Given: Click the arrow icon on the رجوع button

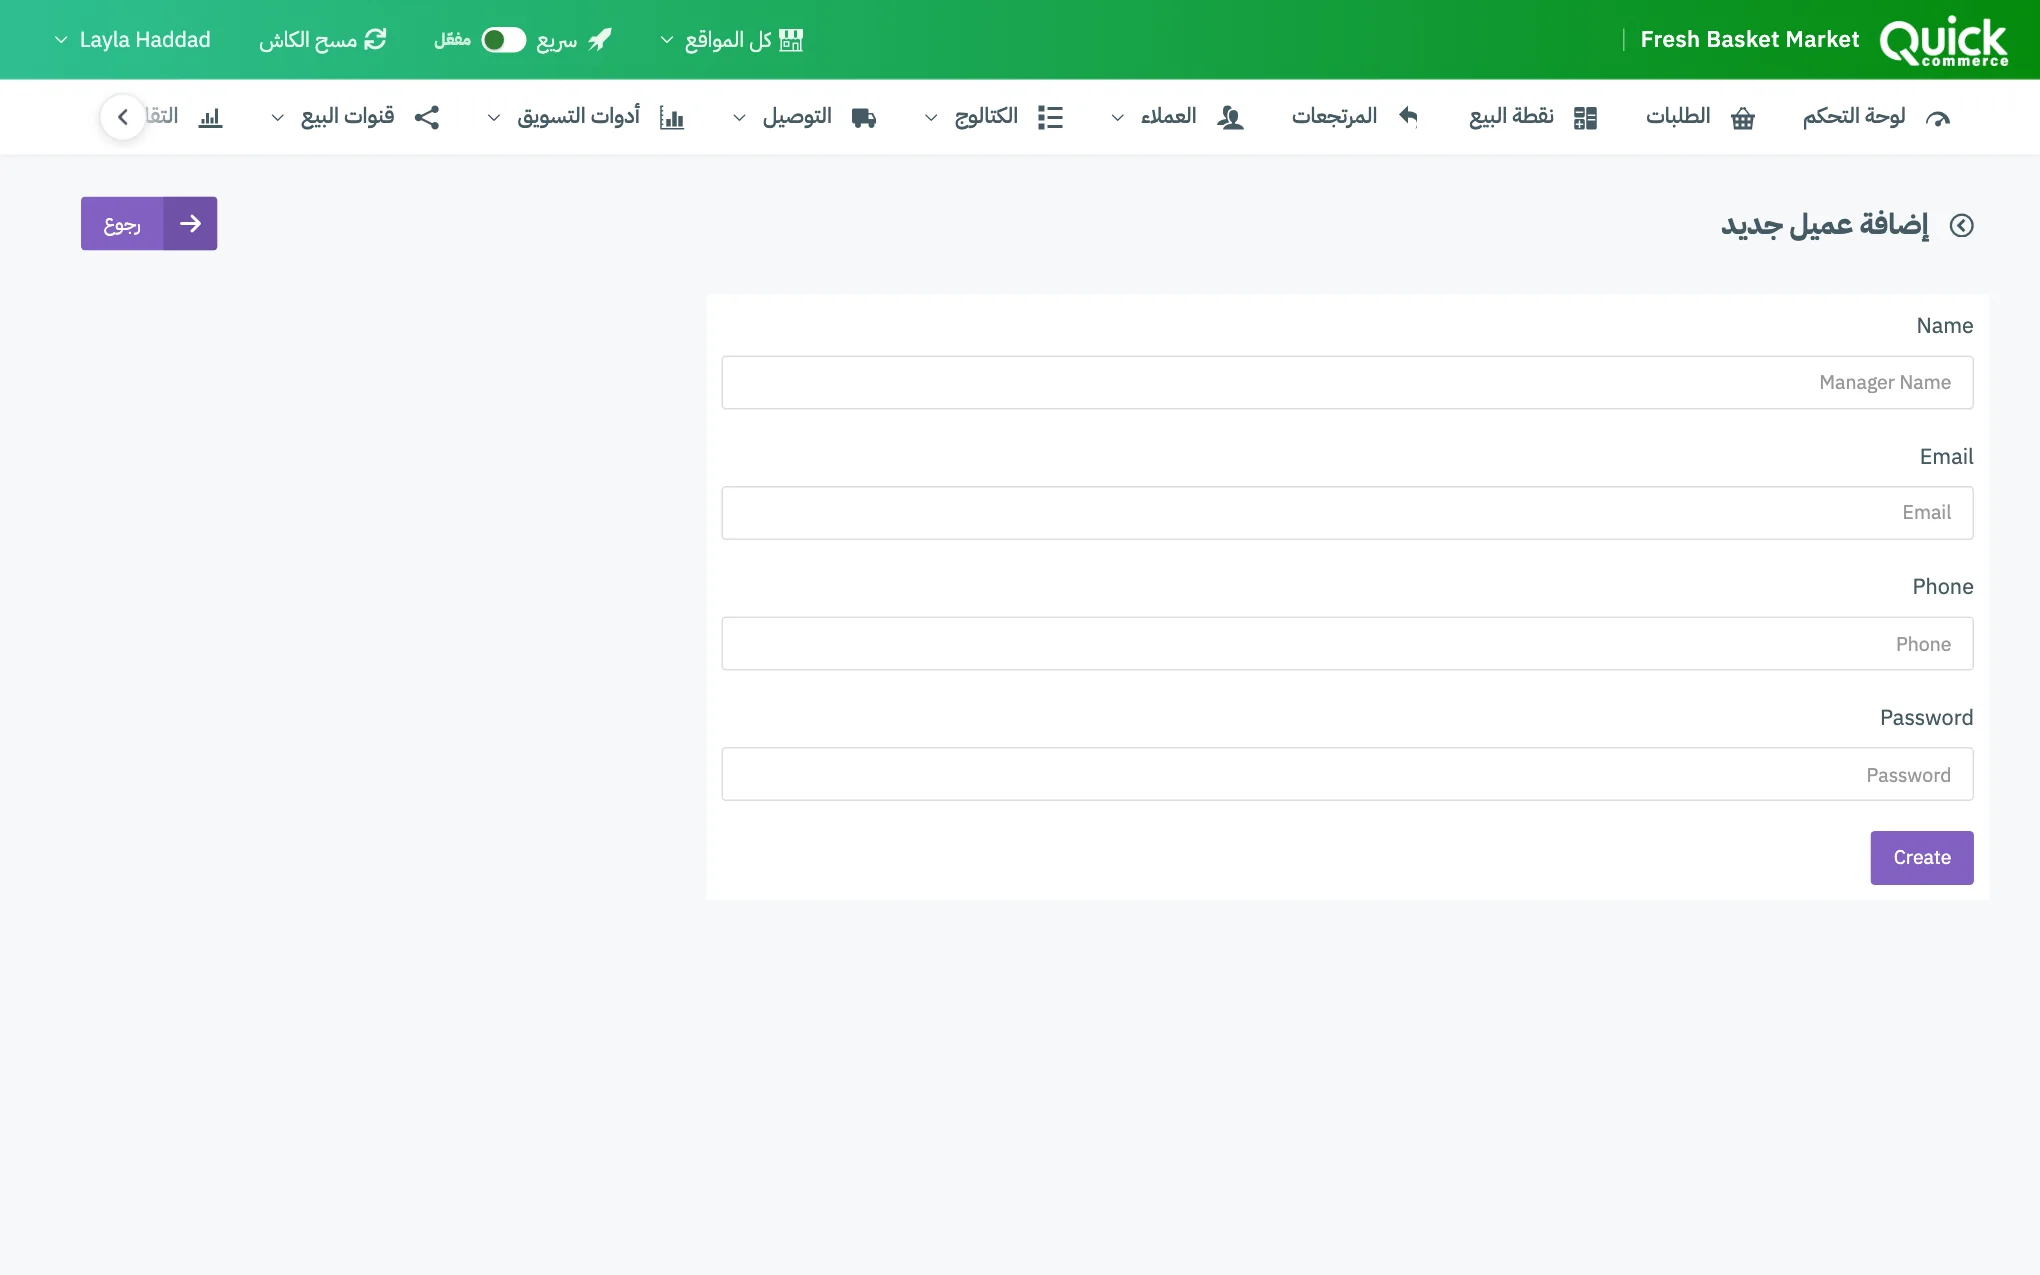Looking at the screenshot, I should pyautogui.click(x=190, y=223).
